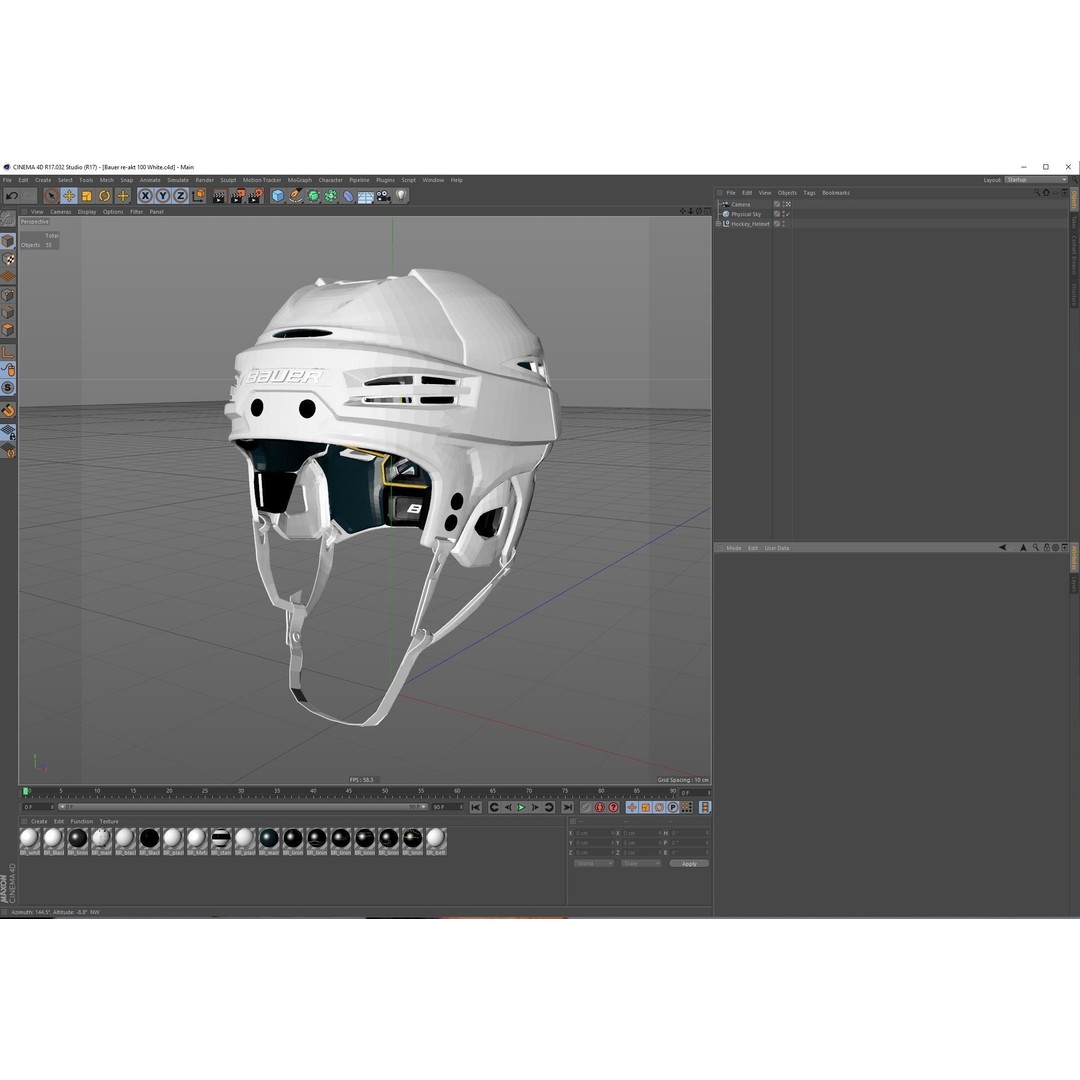The height and width of the screenshot is (1080, 1080).
Task: Click the end frame 90 F field
Action: point(448,807)
